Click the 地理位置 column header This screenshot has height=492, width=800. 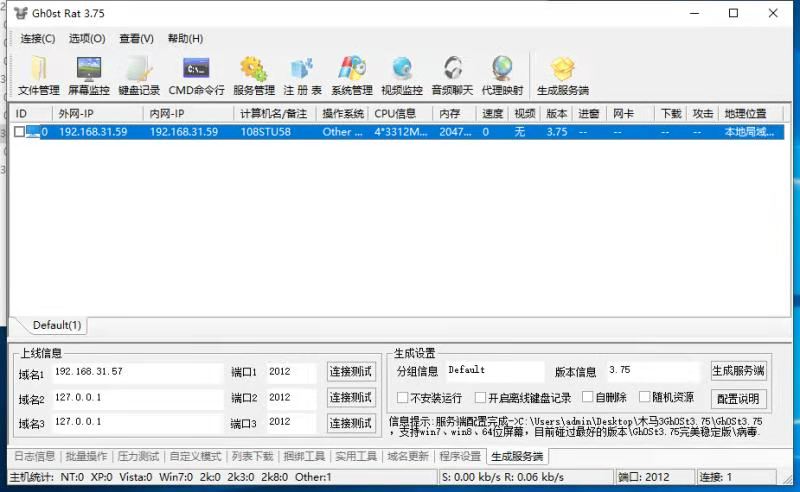tap(751, 114)
